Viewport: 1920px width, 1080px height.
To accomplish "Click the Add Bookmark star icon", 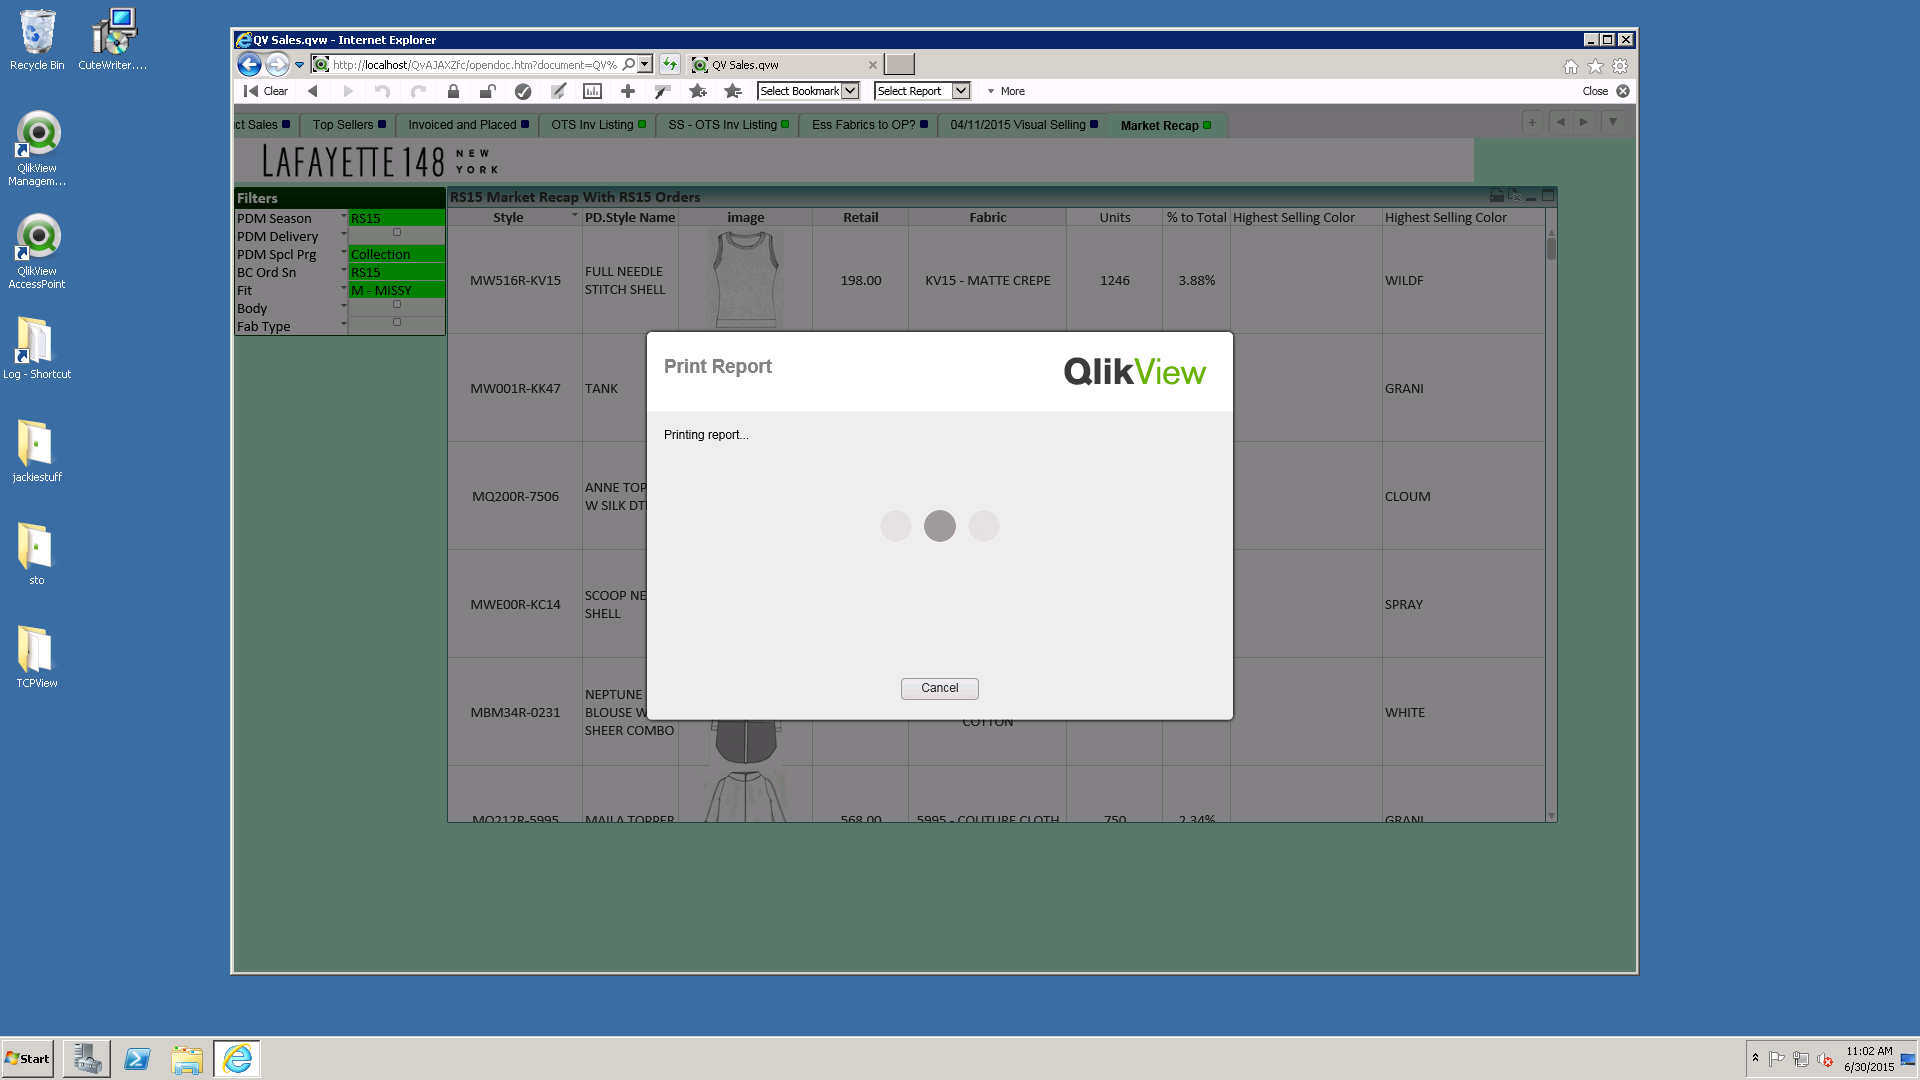I will 698,91.
